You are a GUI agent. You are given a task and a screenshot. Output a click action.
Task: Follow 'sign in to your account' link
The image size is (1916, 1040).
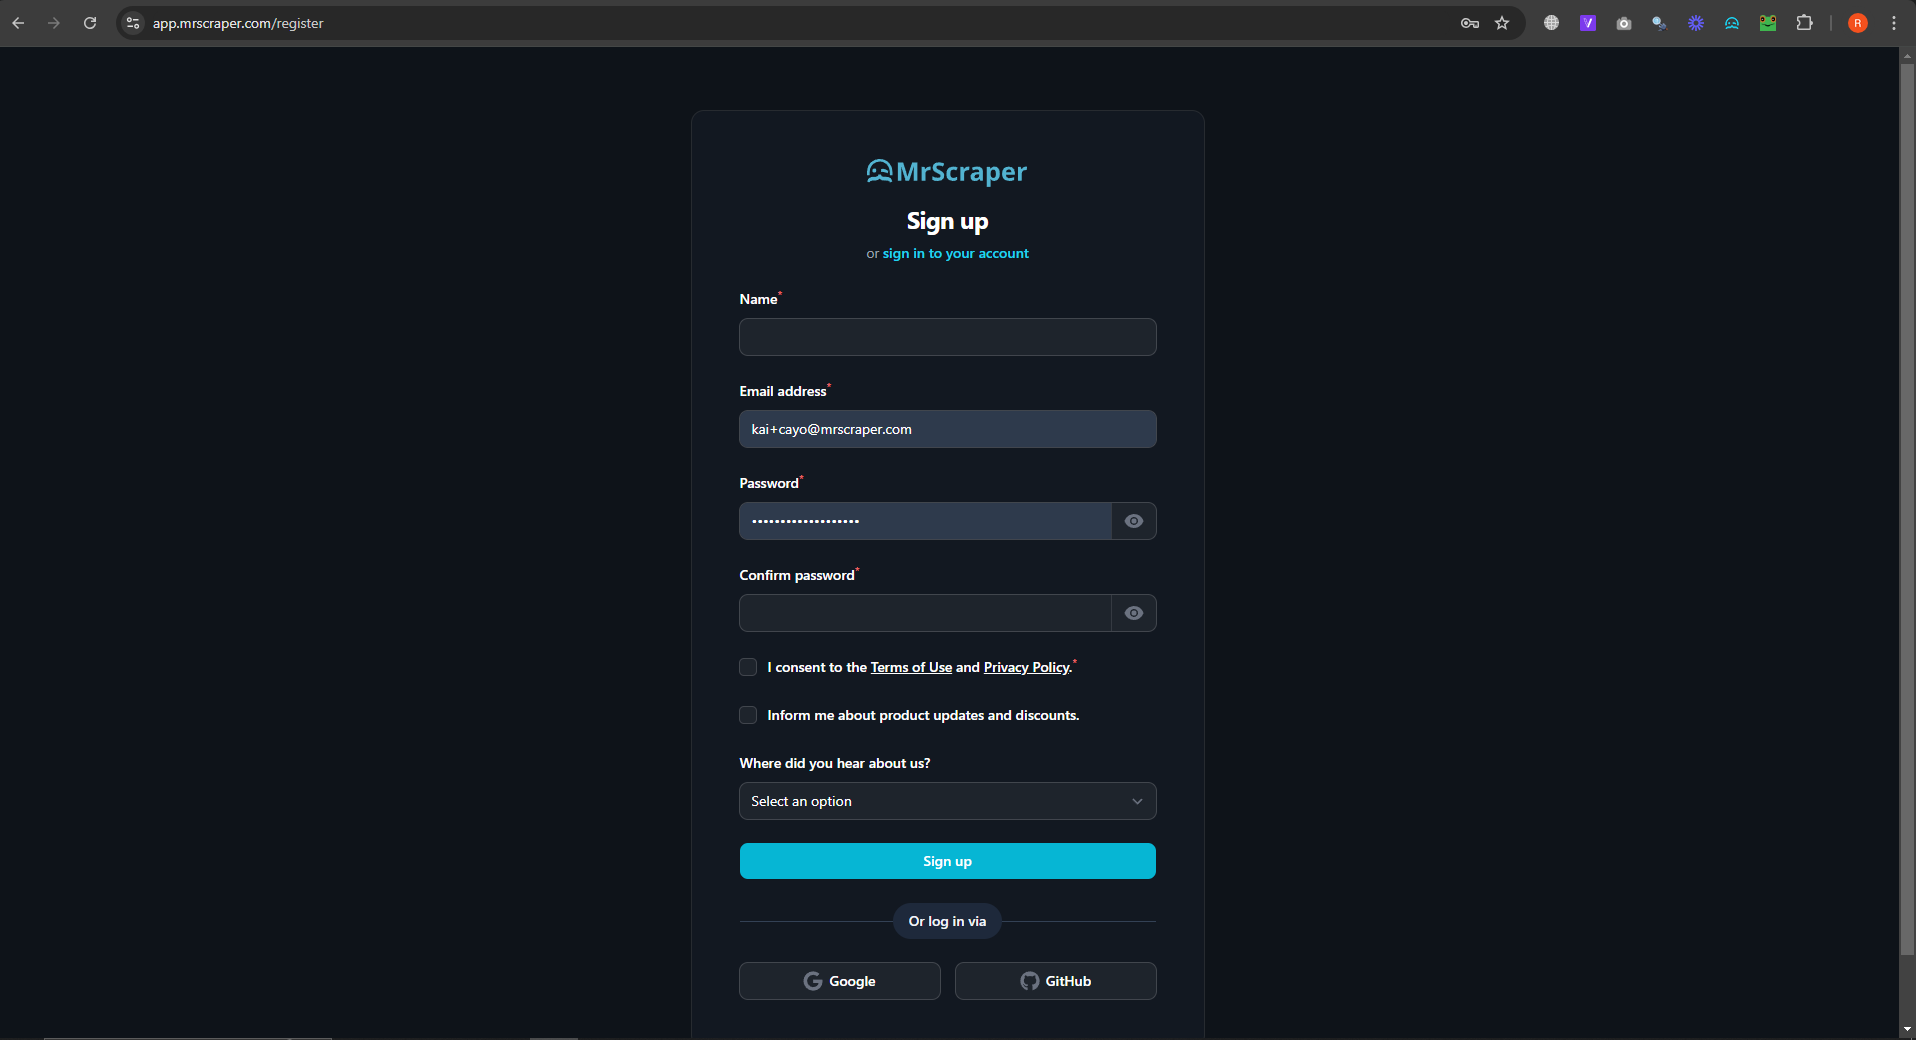click(955, 254)
